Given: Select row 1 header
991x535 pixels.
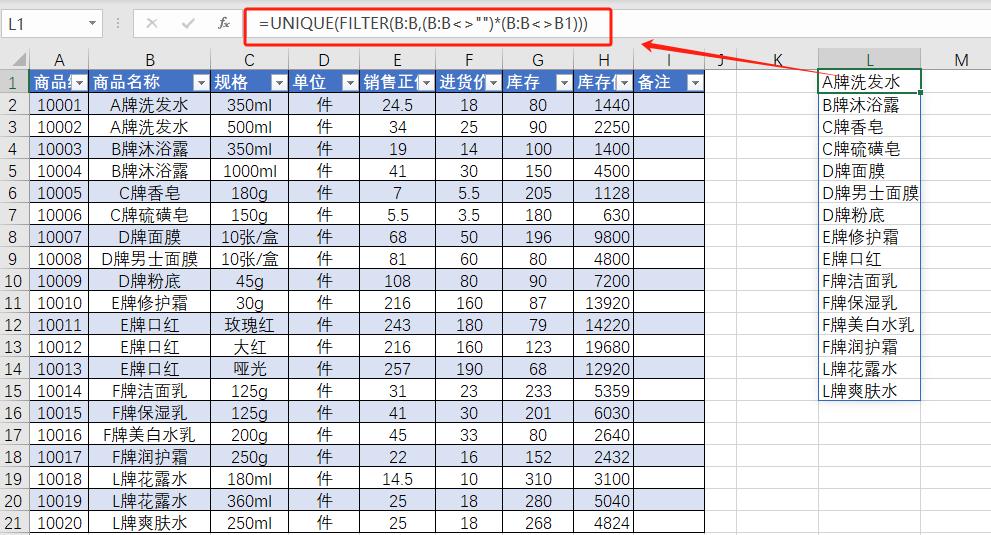Looking at the screenshot, I should [x=13, y=82].
